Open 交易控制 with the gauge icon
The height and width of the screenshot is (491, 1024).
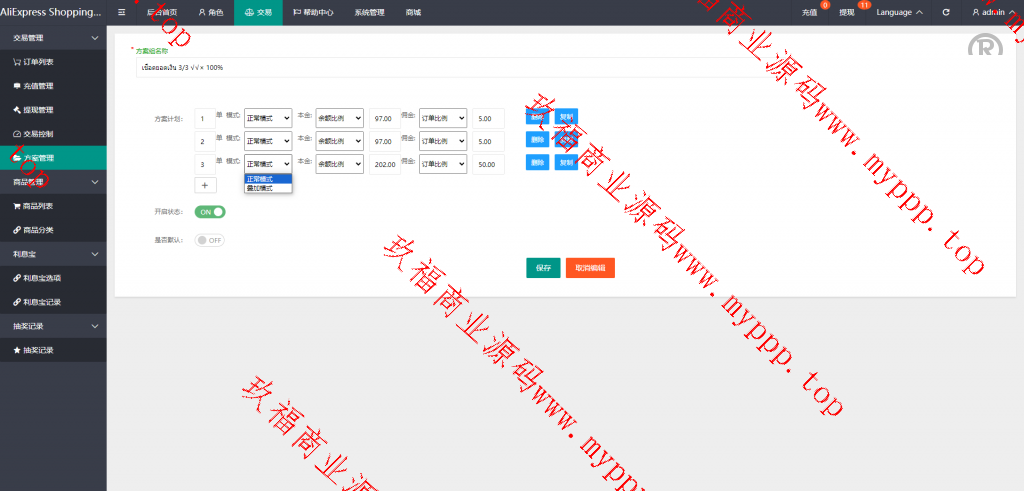coord(39,134)
